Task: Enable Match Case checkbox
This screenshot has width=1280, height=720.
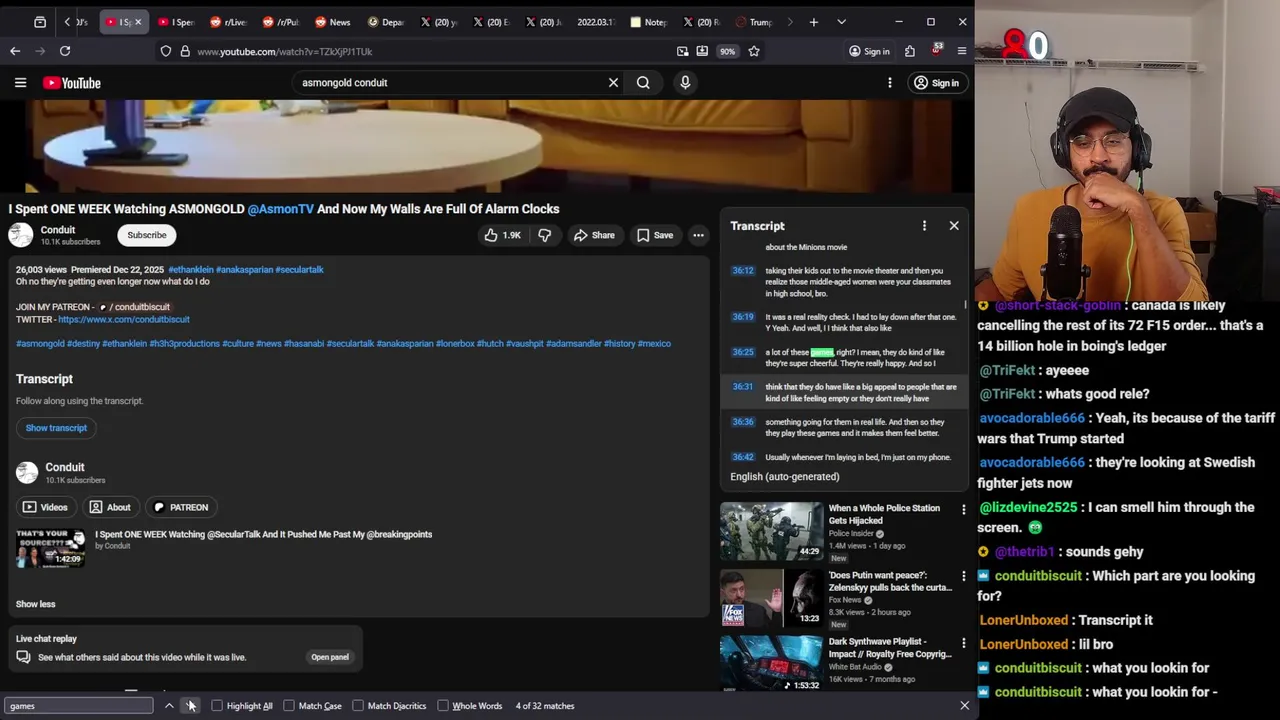Action: pos(289,706)
